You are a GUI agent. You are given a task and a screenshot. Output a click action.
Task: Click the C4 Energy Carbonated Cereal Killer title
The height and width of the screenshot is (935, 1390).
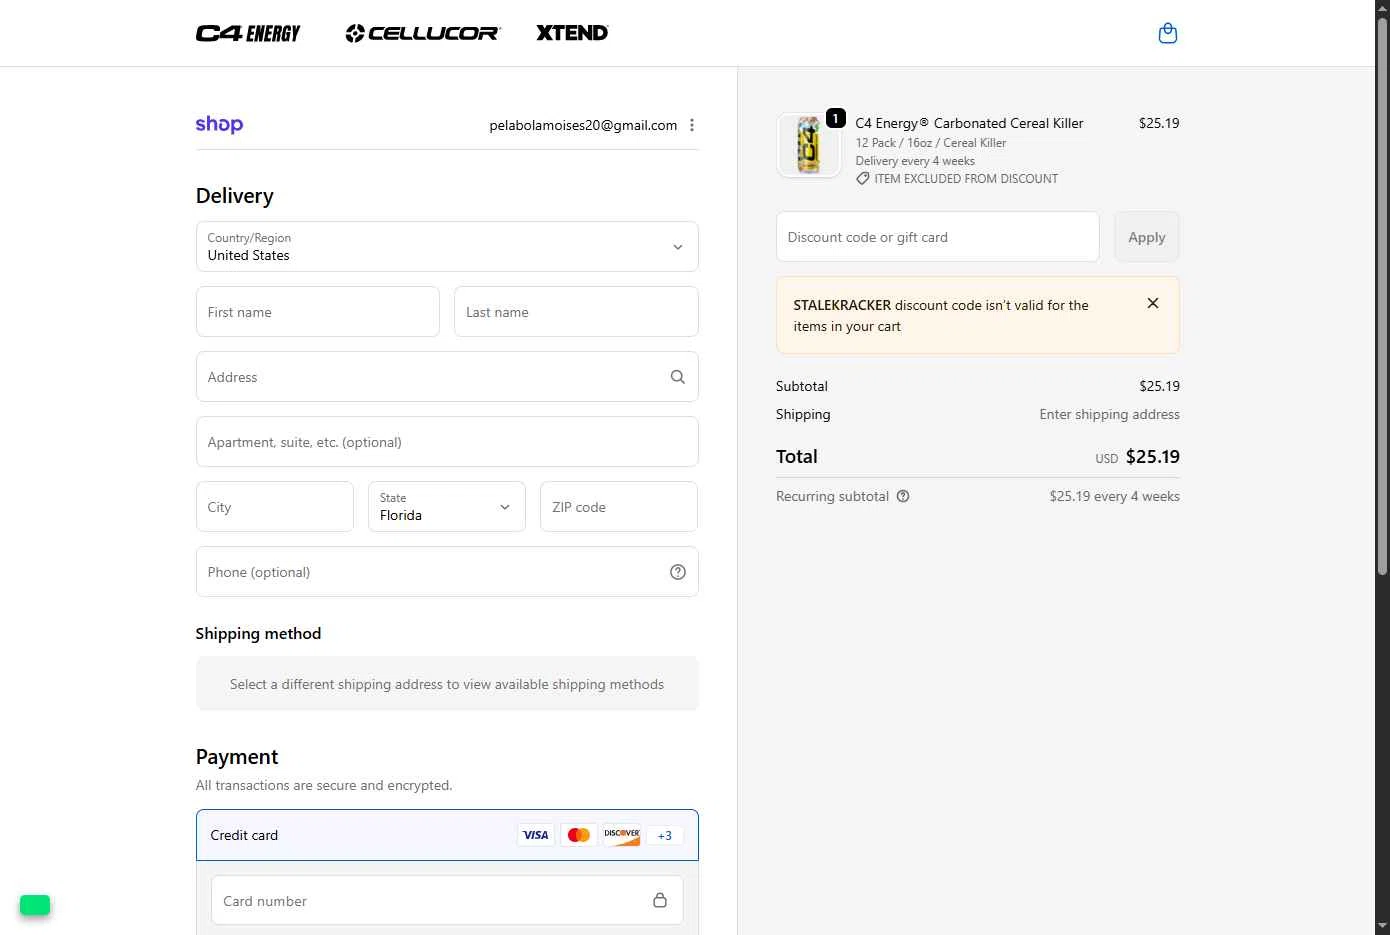(969, 123)
